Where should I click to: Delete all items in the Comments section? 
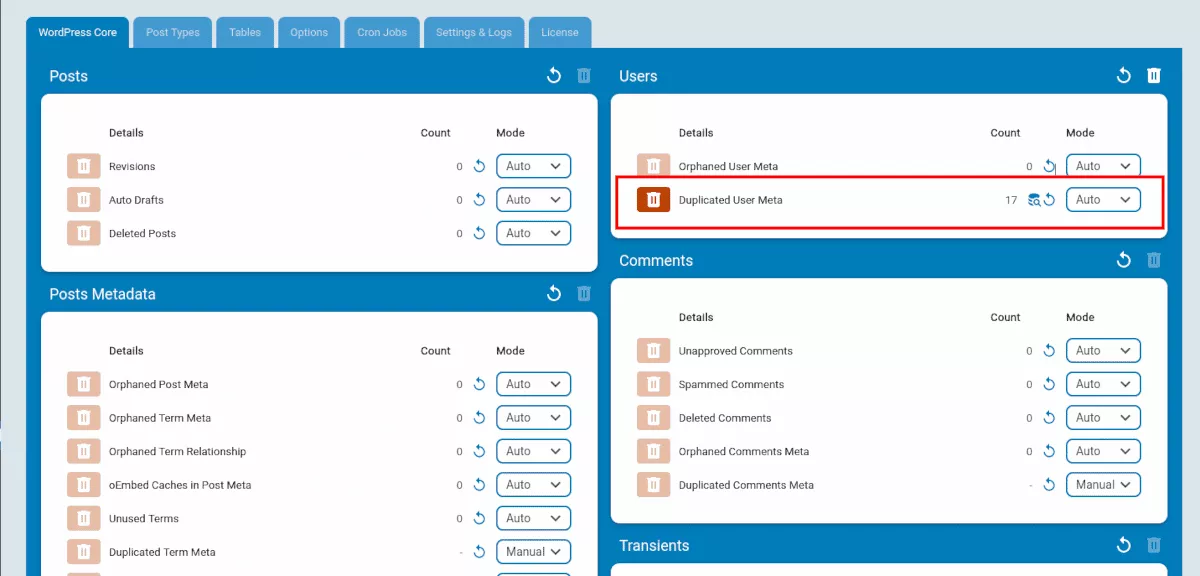(x=1154, y=260)
